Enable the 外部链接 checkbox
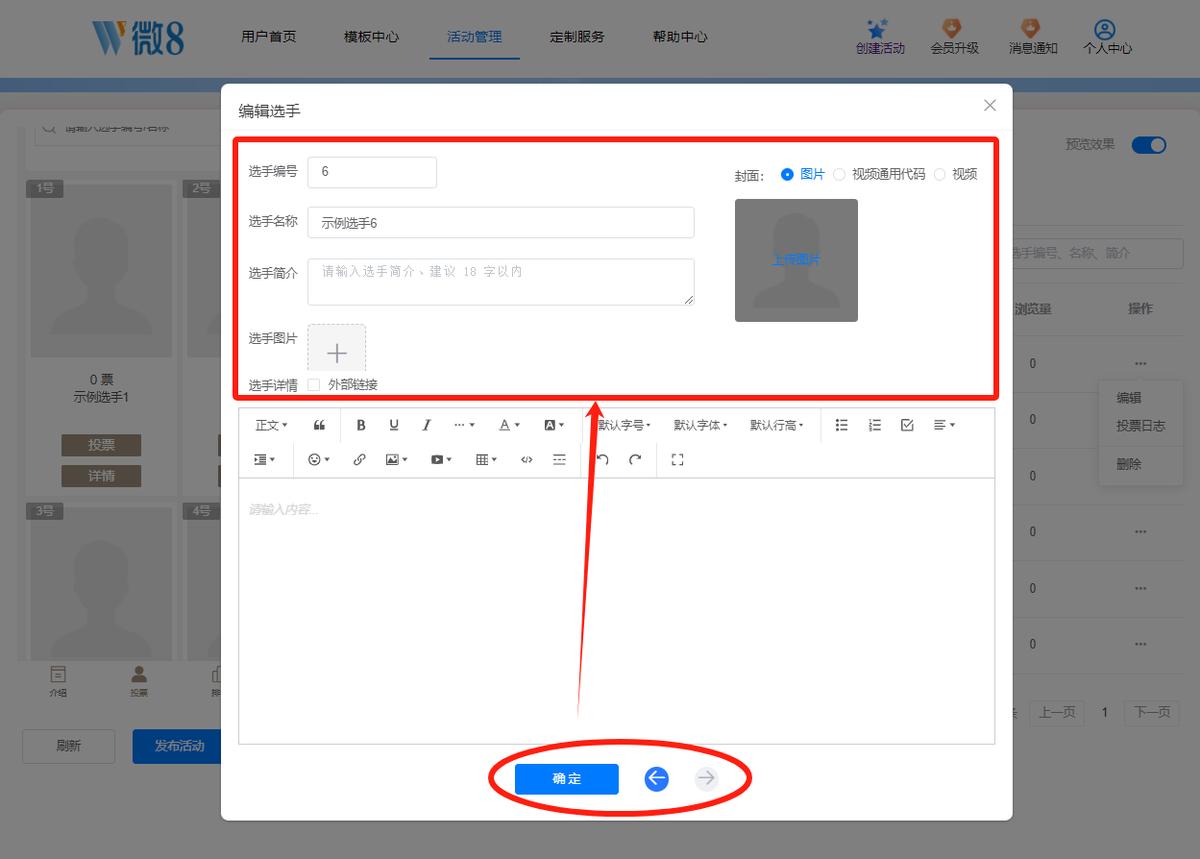The image size is (1200, 859). click(x=314, y=385)
